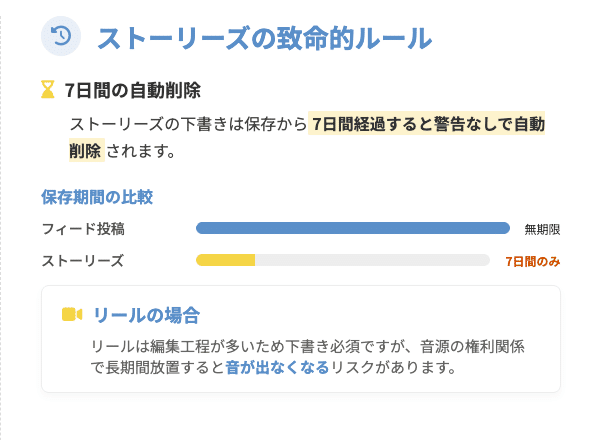The width and height of the screenshot is (608, 440).
Task: Click the blue フィード投稿 progress bar
Action: pos(352,228)
